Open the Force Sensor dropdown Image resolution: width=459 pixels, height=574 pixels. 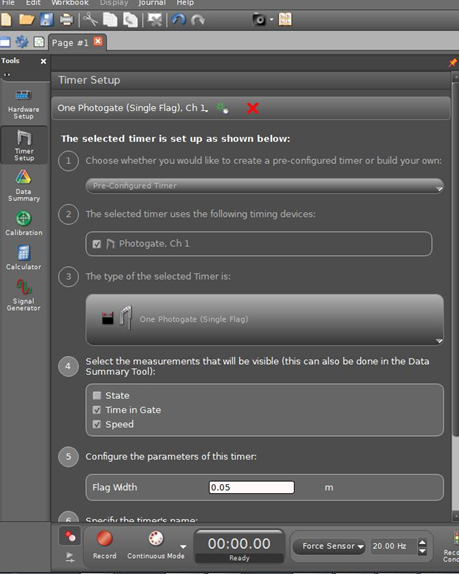(x=329, y=546)
